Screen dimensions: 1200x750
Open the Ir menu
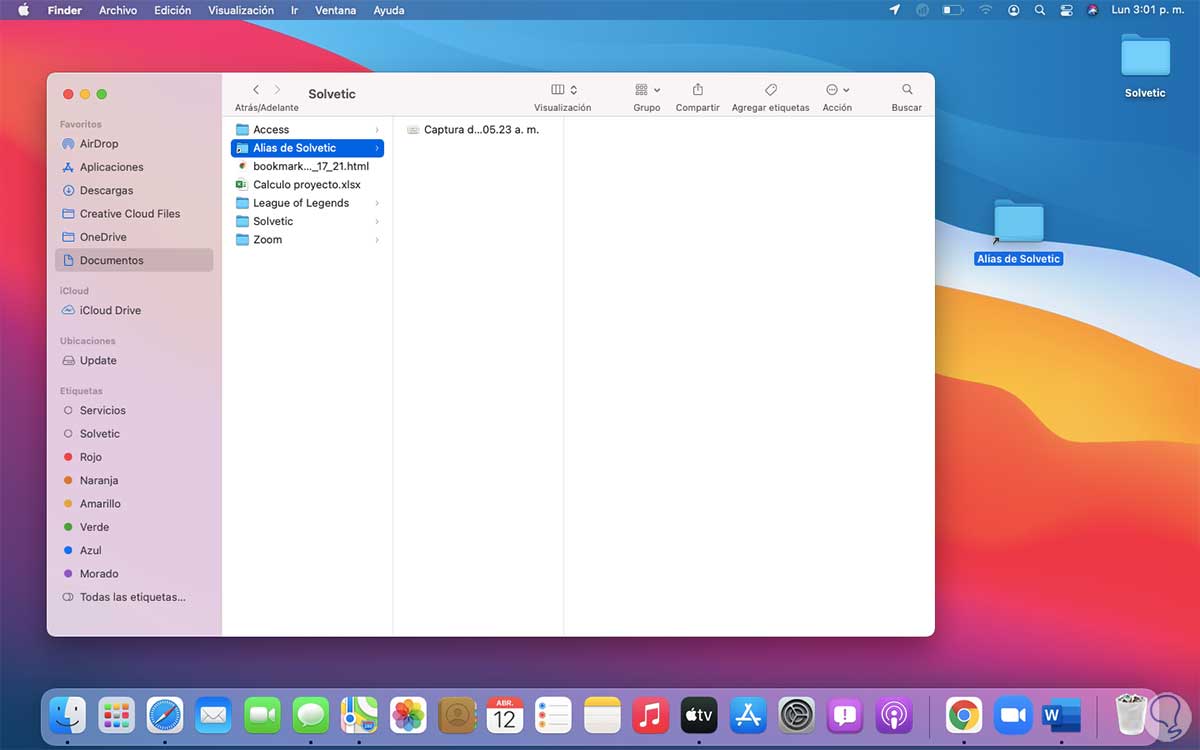[294, 10]
